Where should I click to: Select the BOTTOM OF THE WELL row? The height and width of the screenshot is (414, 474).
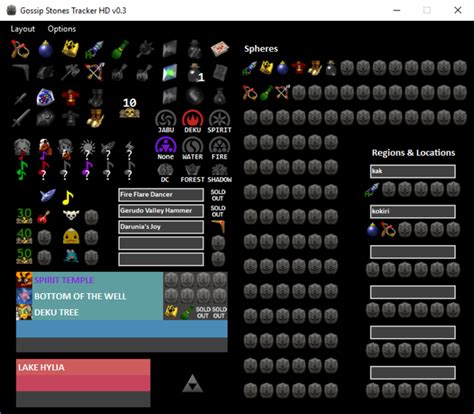coord(89,296)
